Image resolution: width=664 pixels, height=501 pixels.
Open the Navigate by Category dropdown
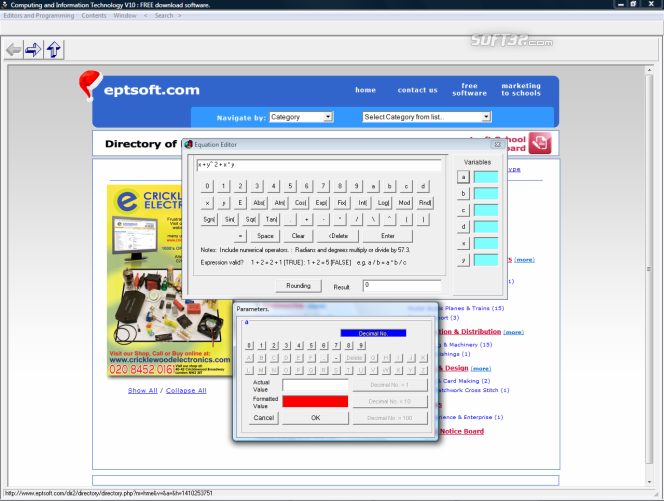pyautogui.click(x=301, y=117)
